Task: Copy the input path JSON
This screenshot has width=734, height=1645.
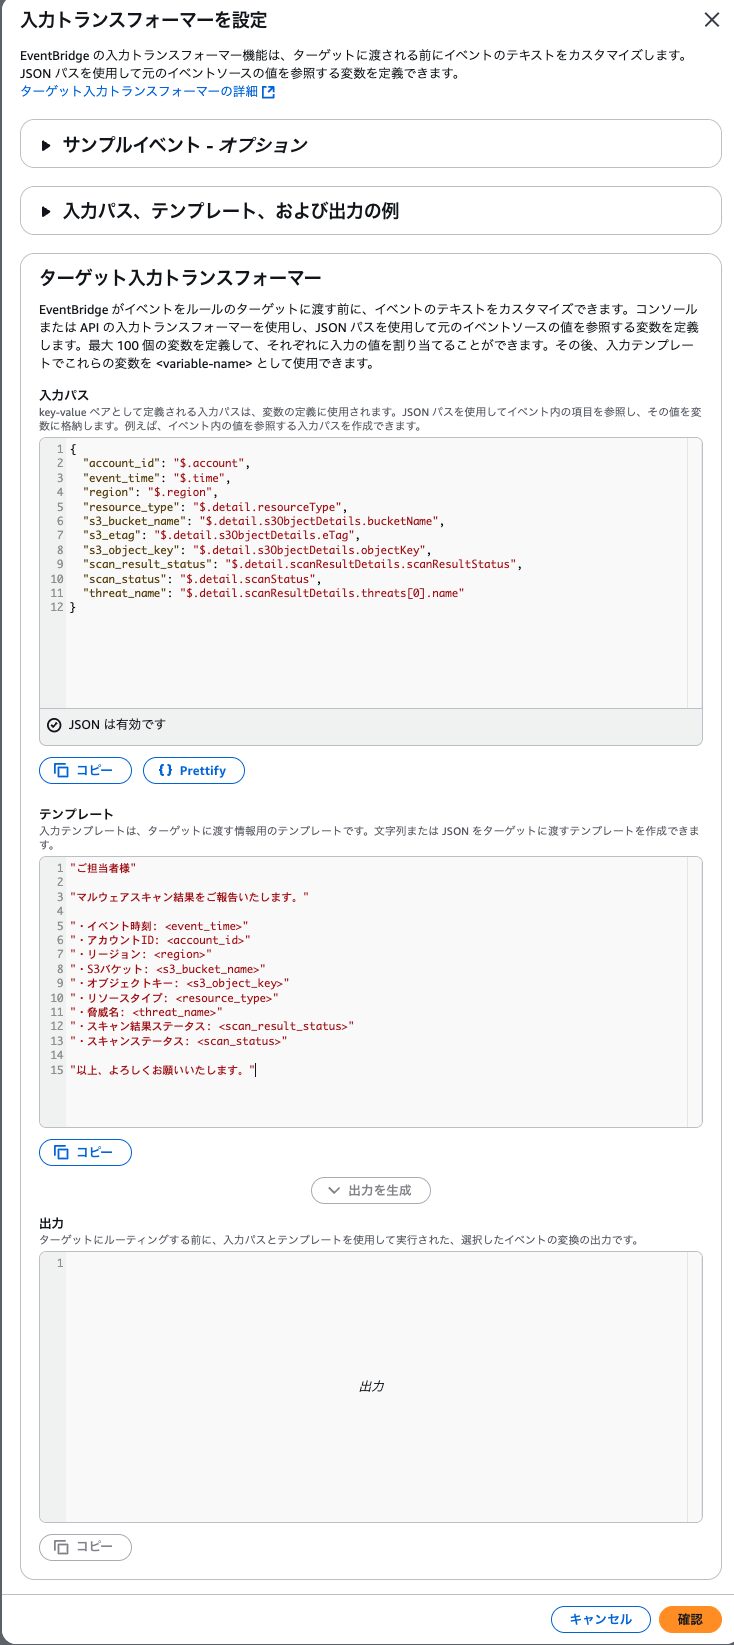Action: (85, 771)
